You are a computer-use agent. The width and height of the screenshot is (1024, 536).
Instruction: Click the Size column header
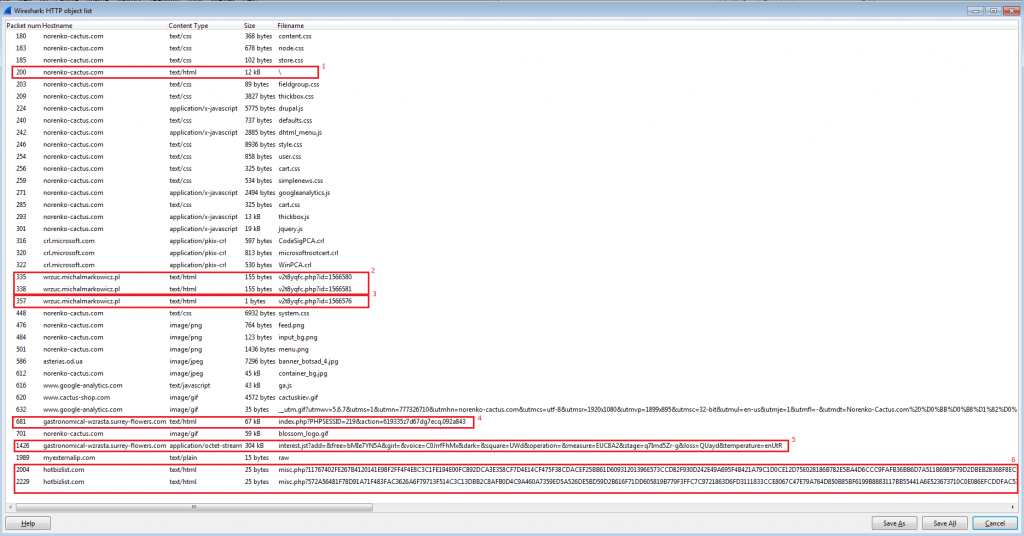tap(249, 25)
